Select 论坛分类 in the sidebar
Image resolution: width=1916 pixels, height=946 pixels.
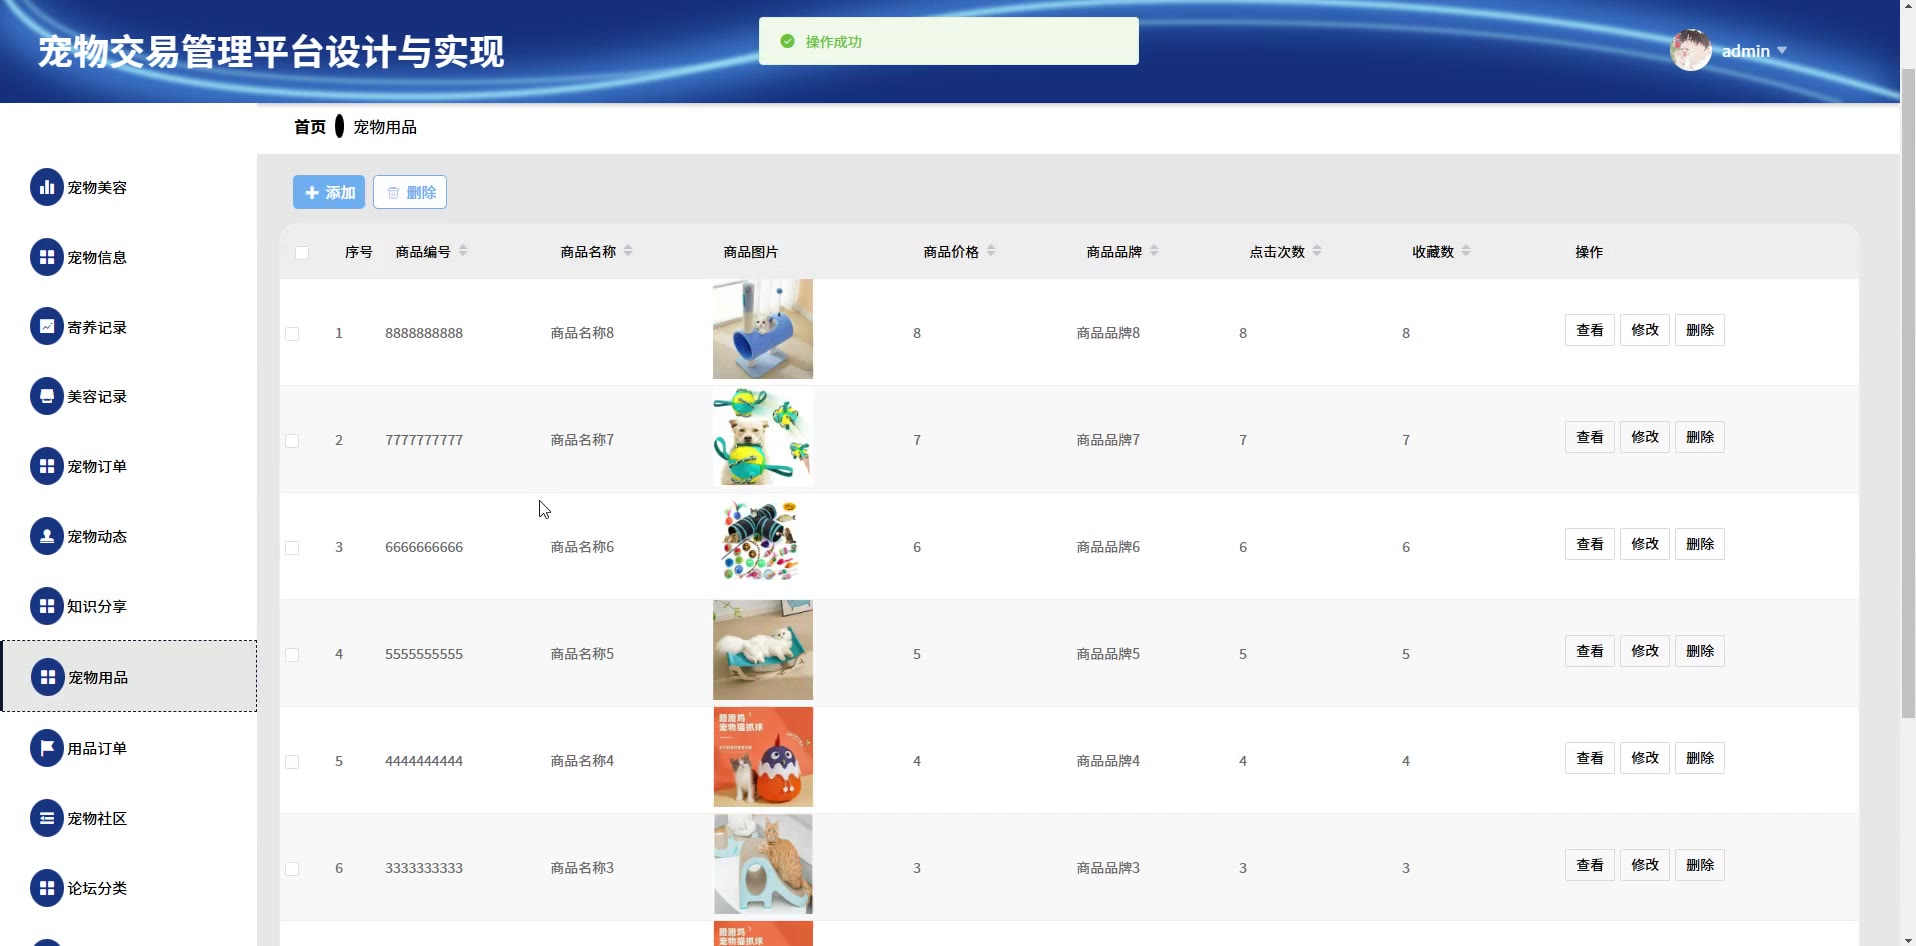pos(129,888)
